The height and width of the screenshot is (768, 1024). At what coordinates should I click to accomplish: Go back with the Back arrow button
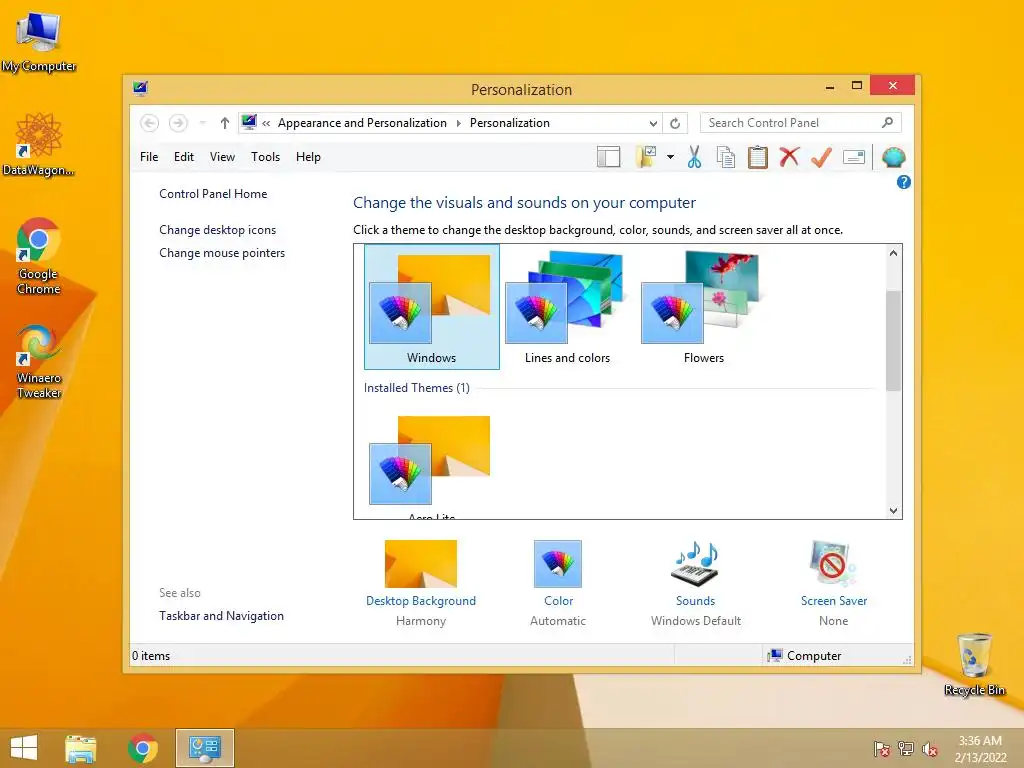tap(150, 123)
